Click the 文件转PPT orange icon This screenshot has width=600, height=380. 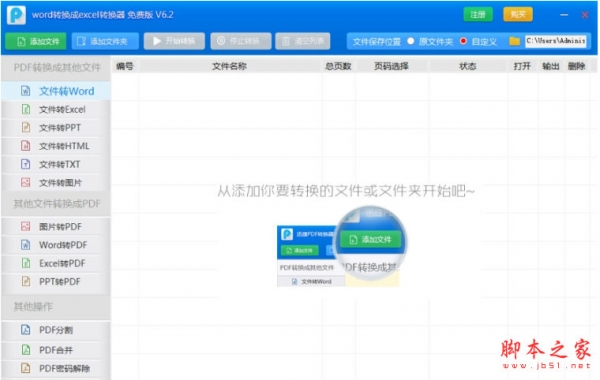click(25, 128)
